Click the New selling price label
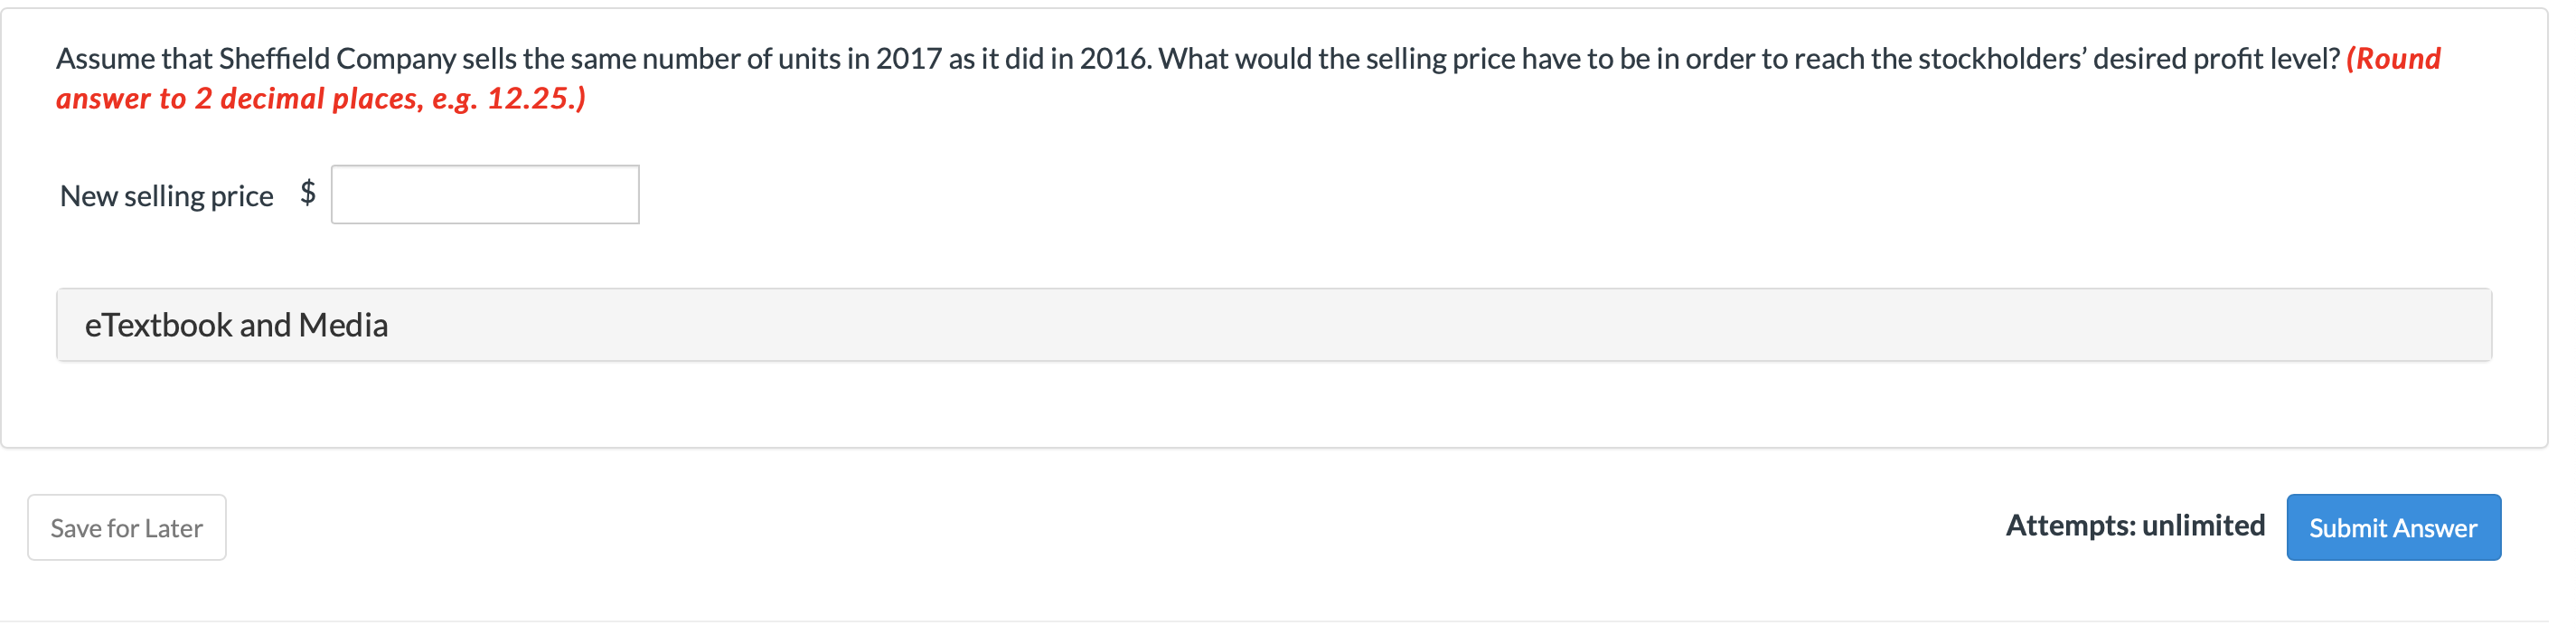Viewport: 2576px width, 635px height. tap(166, 195)
